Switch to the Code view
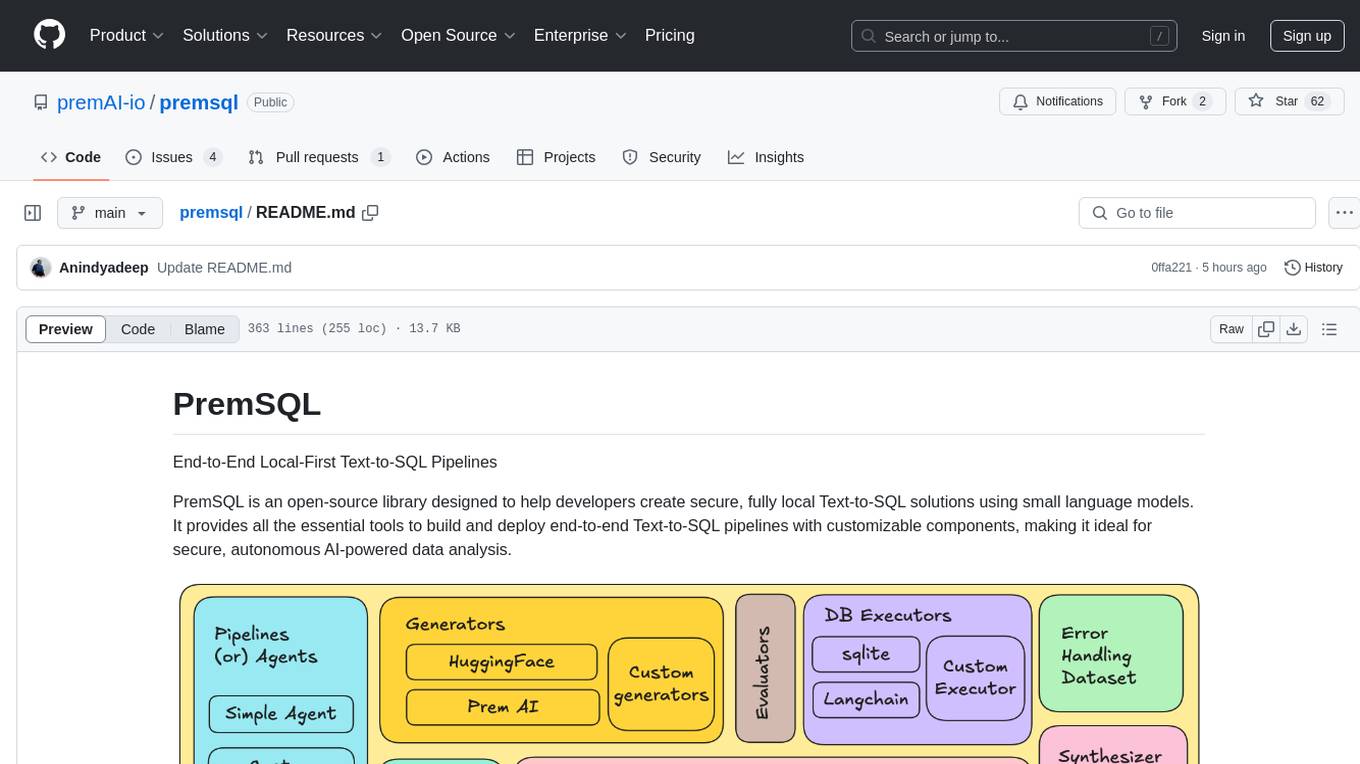The width and height of the screenshot is (1360, 764). point(138,329)
